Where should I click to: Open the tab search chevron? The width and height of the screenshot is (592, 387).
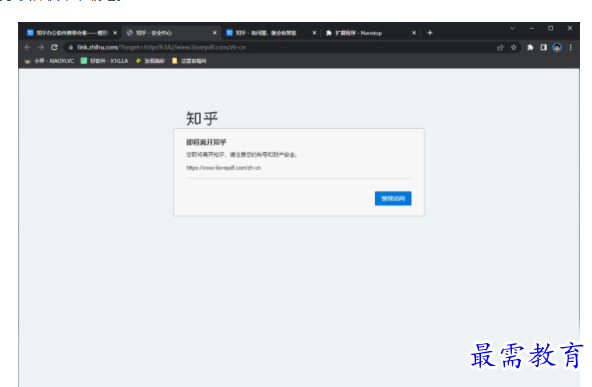tap(512, 28)
